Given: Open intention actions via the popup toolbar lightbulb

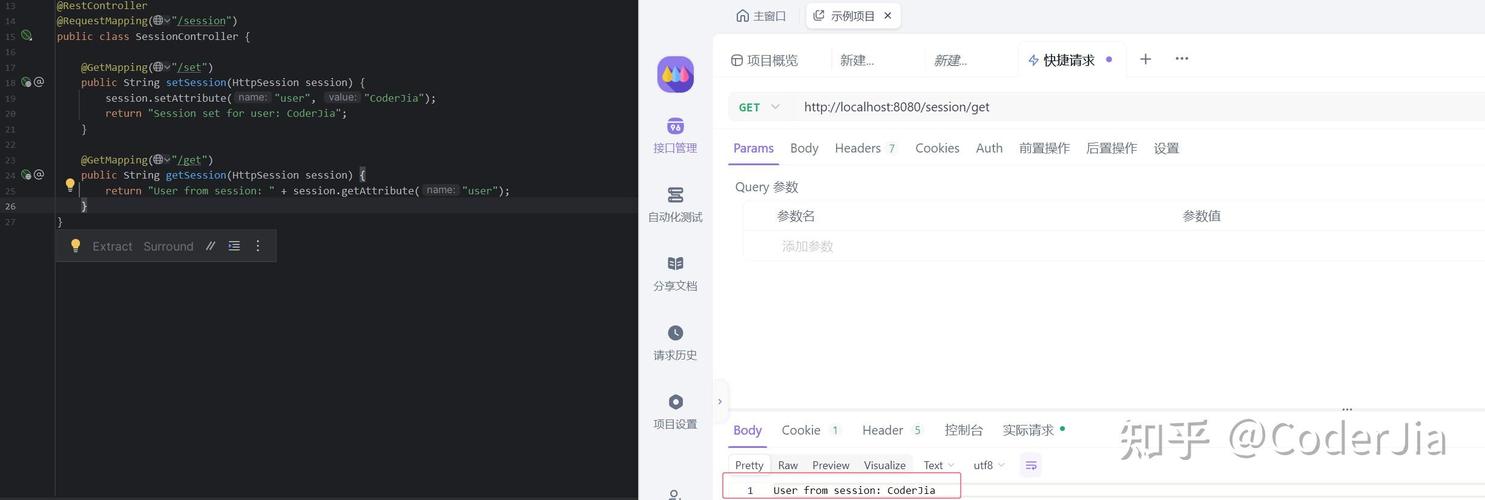Looking at the screenshot, I should (x=75, y=246).
